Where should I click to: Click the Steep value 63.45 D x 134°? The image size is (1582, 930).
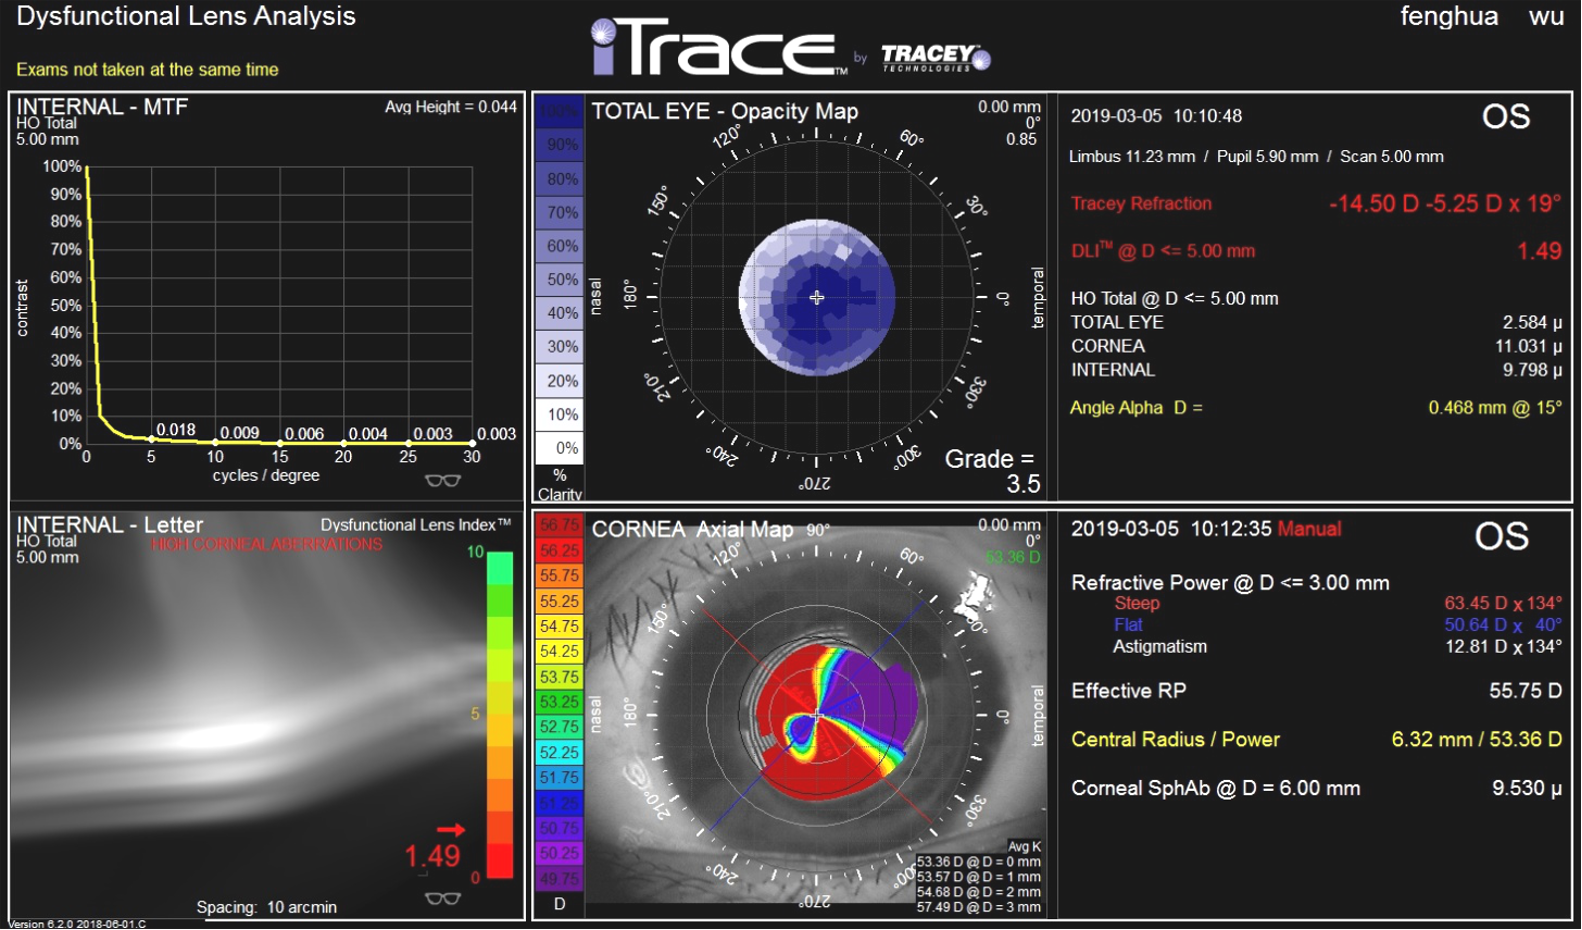pos(1503,604)
